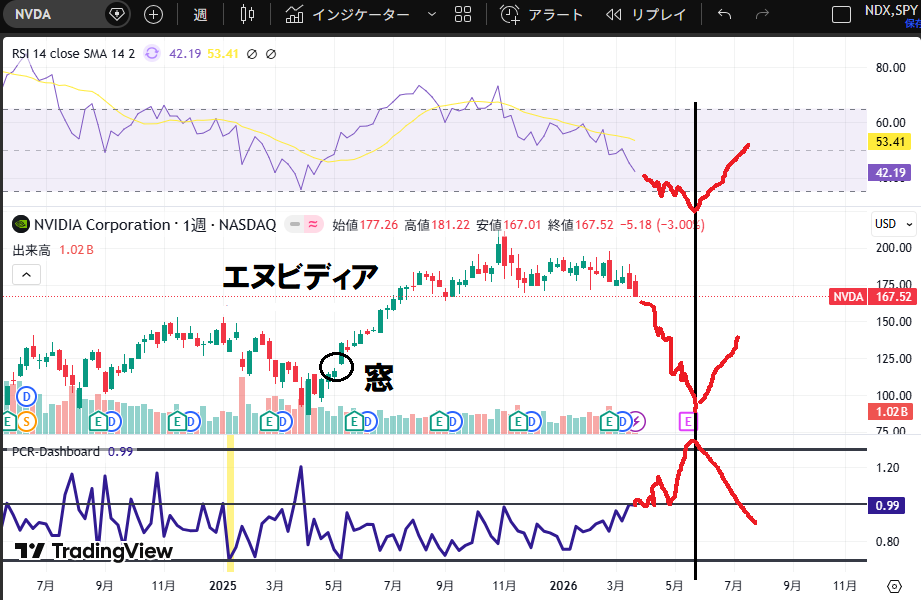Click the RSI 14 close SMA legend
This screenshot has height=600, width=921.
pos(73,53)
